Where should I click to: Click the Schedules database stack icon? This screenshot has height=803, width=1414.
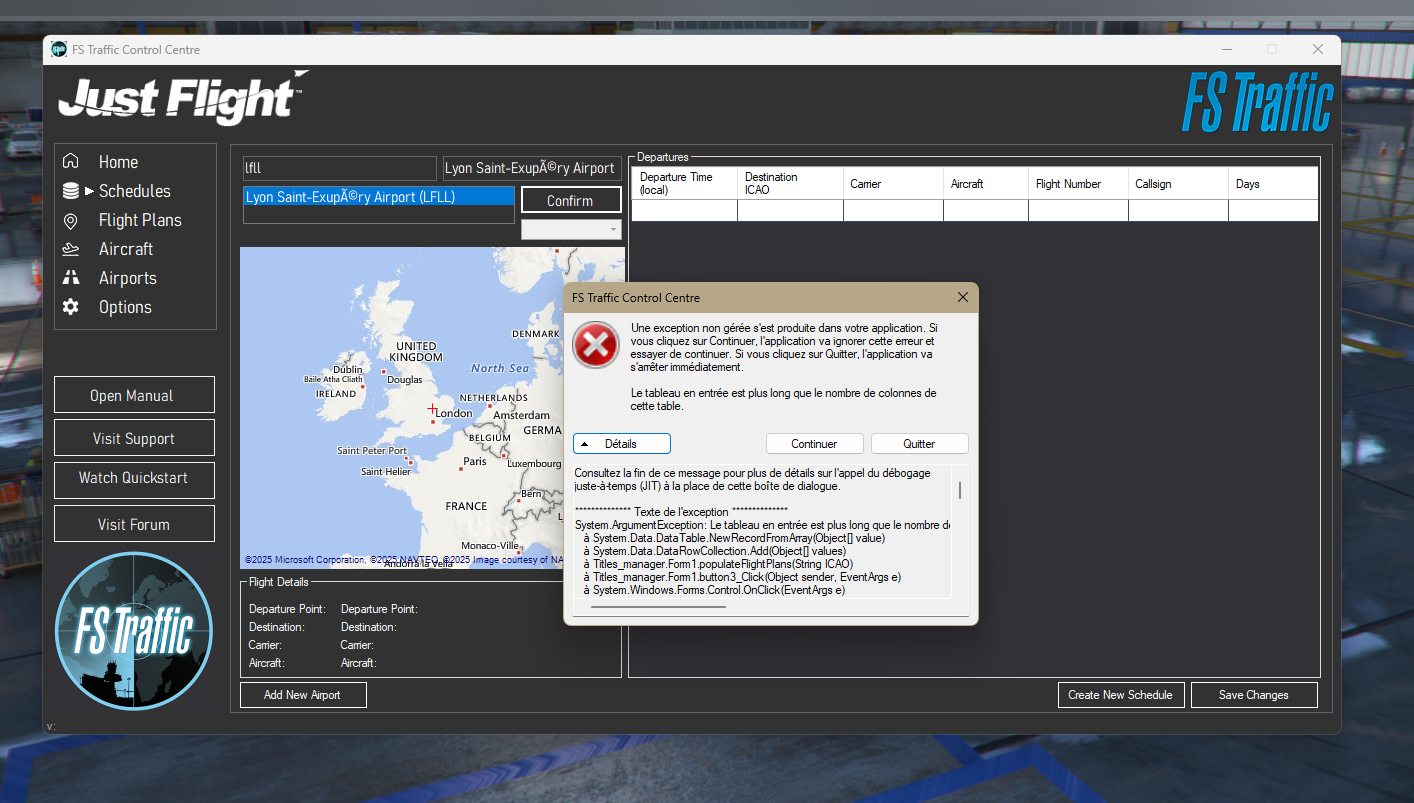(x=70, y=190)
